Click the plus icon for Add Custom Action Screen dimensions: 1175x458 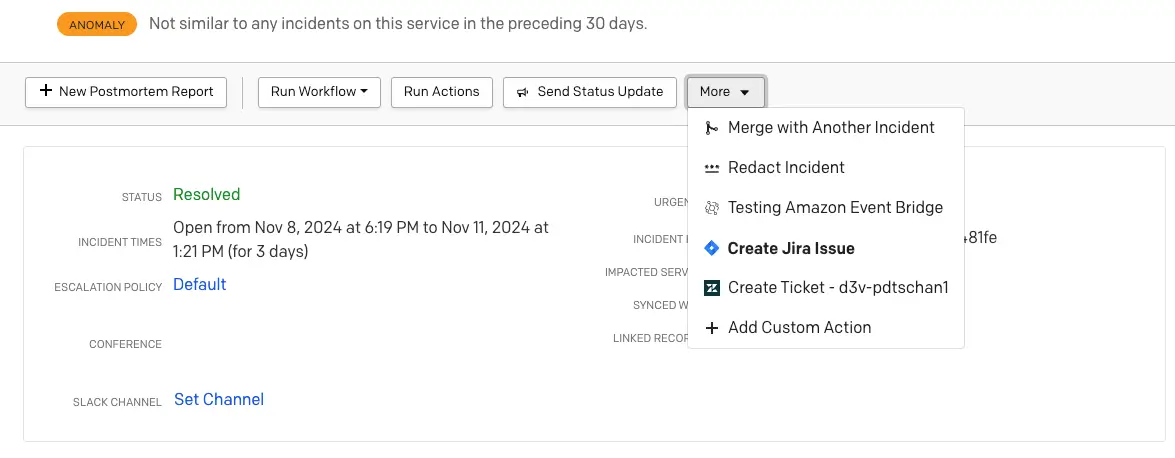coord(711,328)
